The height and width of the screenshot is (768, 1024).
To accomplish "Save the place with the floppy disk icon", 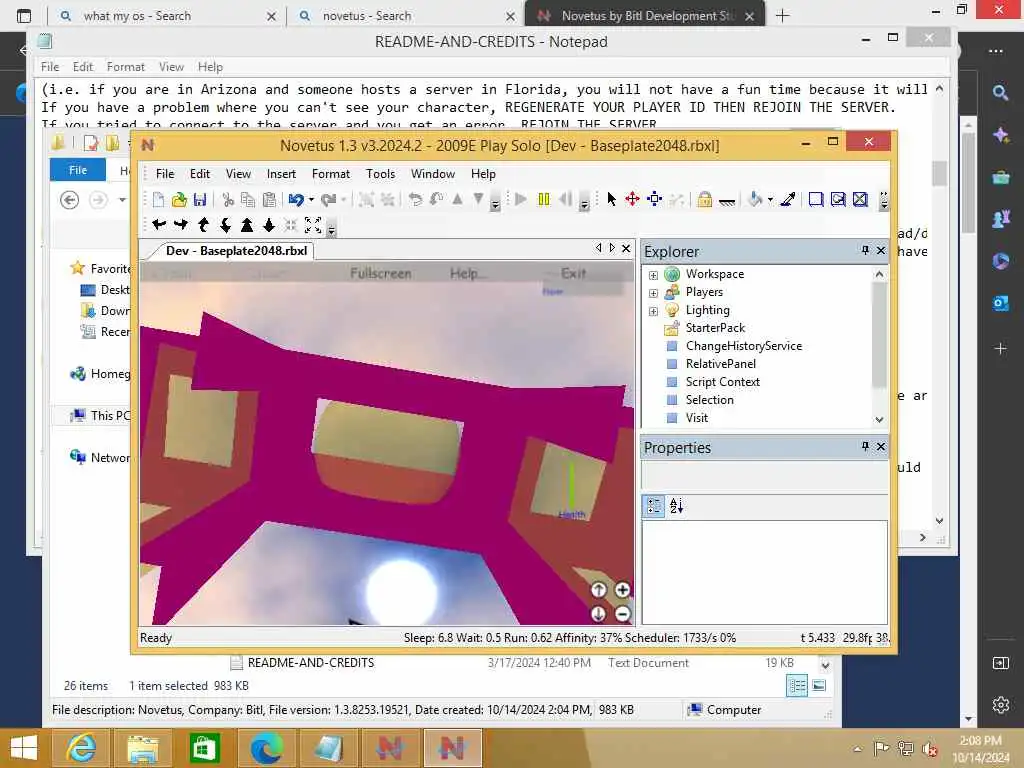I will [x=200, y=200].
